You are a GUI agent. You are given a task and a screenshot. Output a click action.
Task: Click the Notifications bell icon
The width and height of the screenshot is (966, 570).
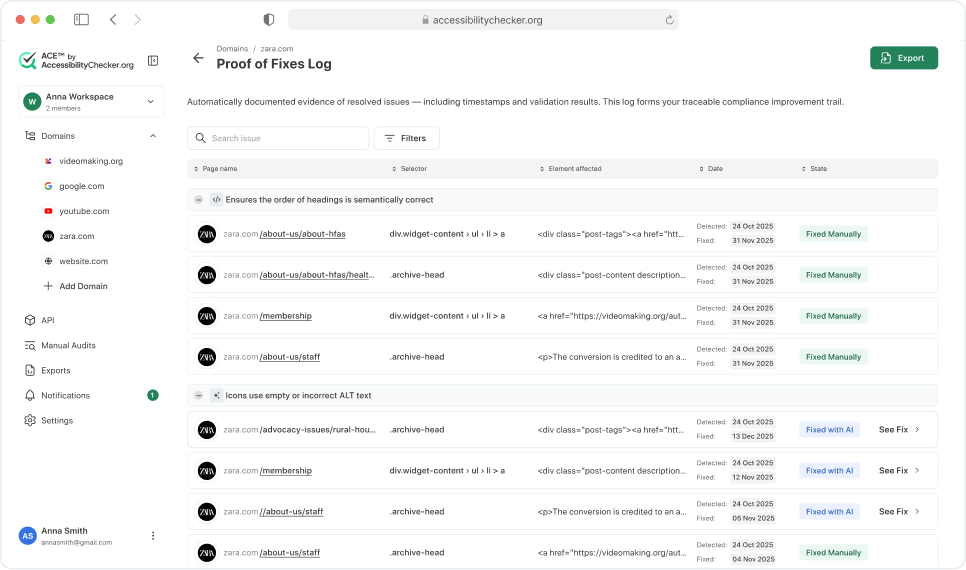[x=30, y=396]
